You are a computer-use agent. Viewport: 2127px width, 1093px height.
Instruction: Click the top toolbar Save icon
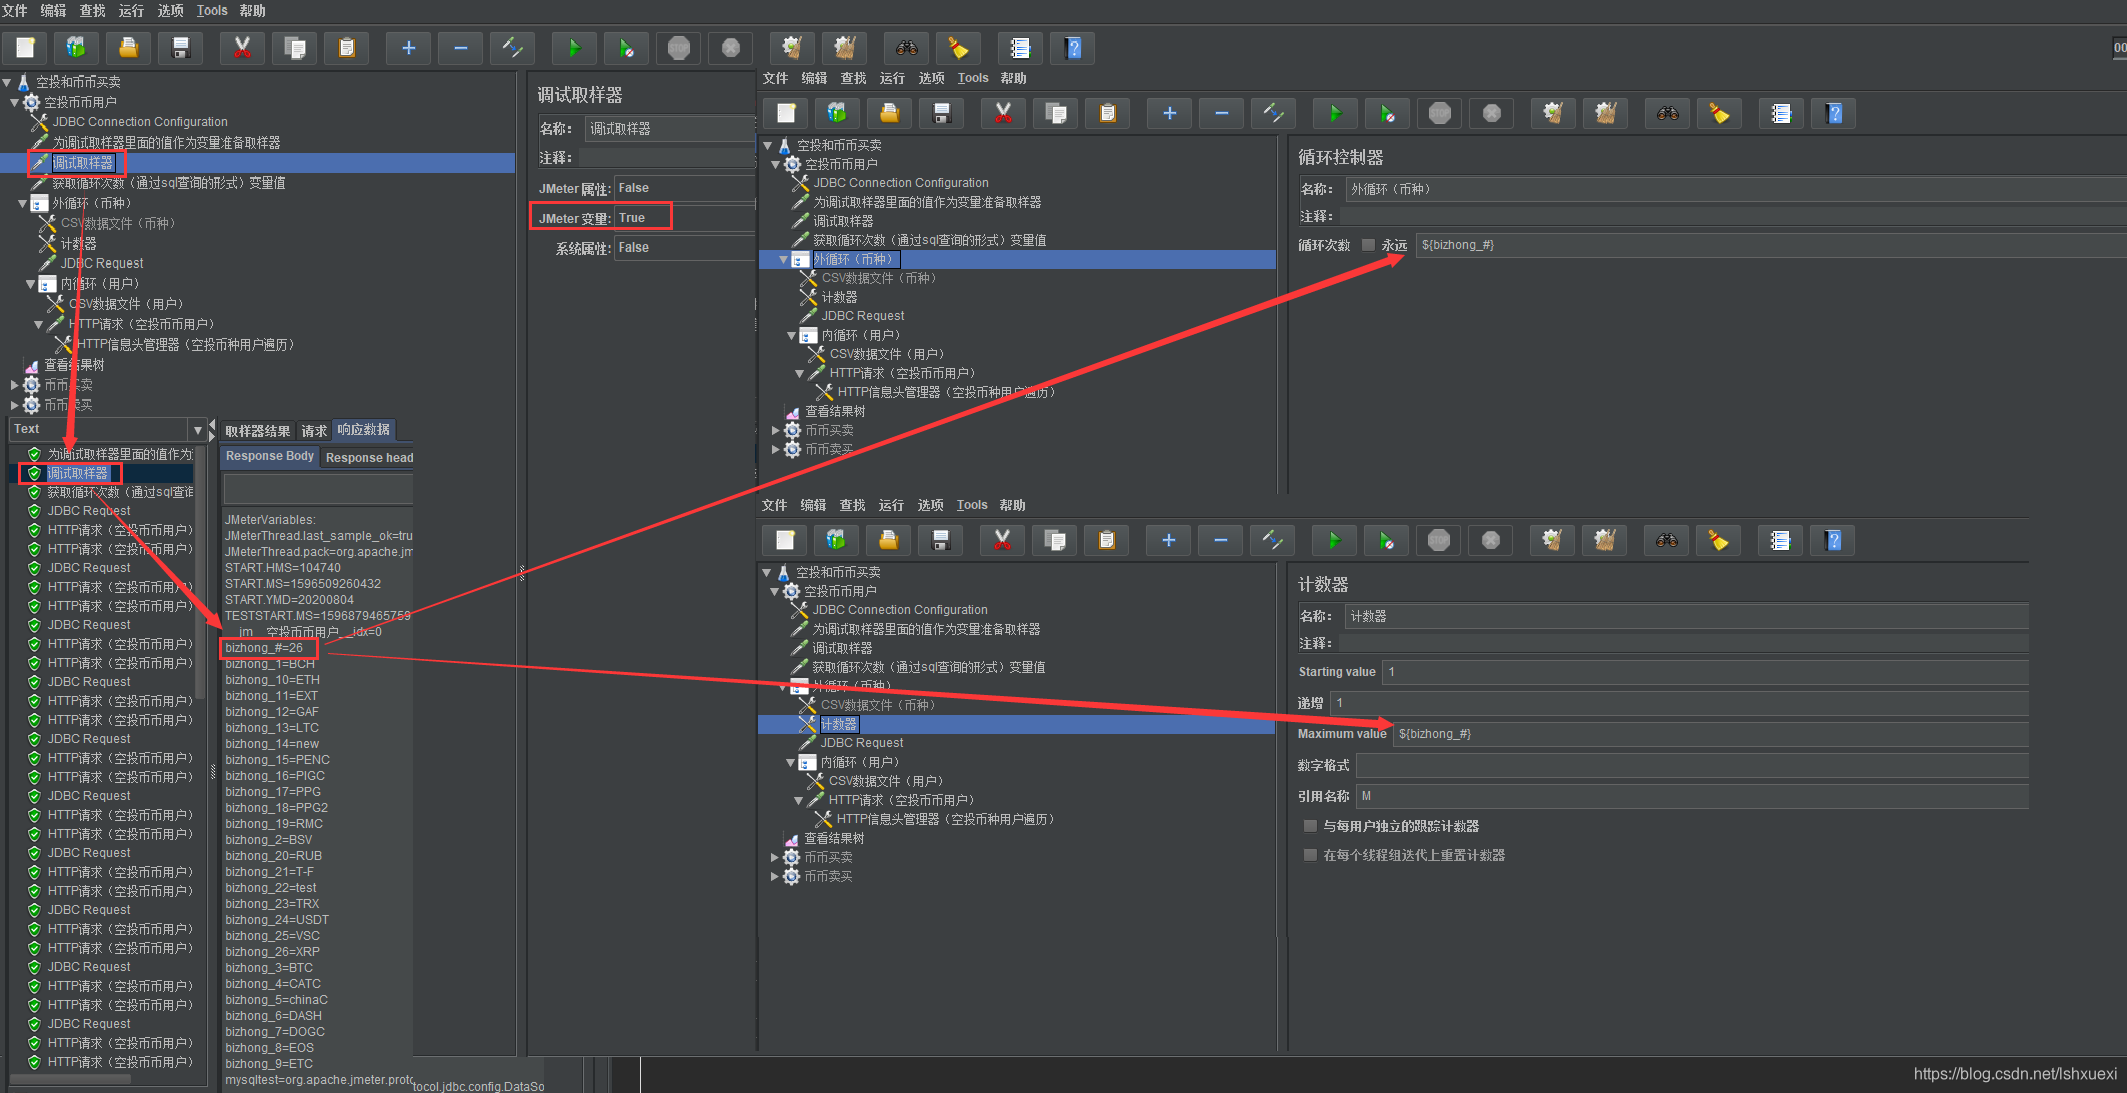(181, 48)
